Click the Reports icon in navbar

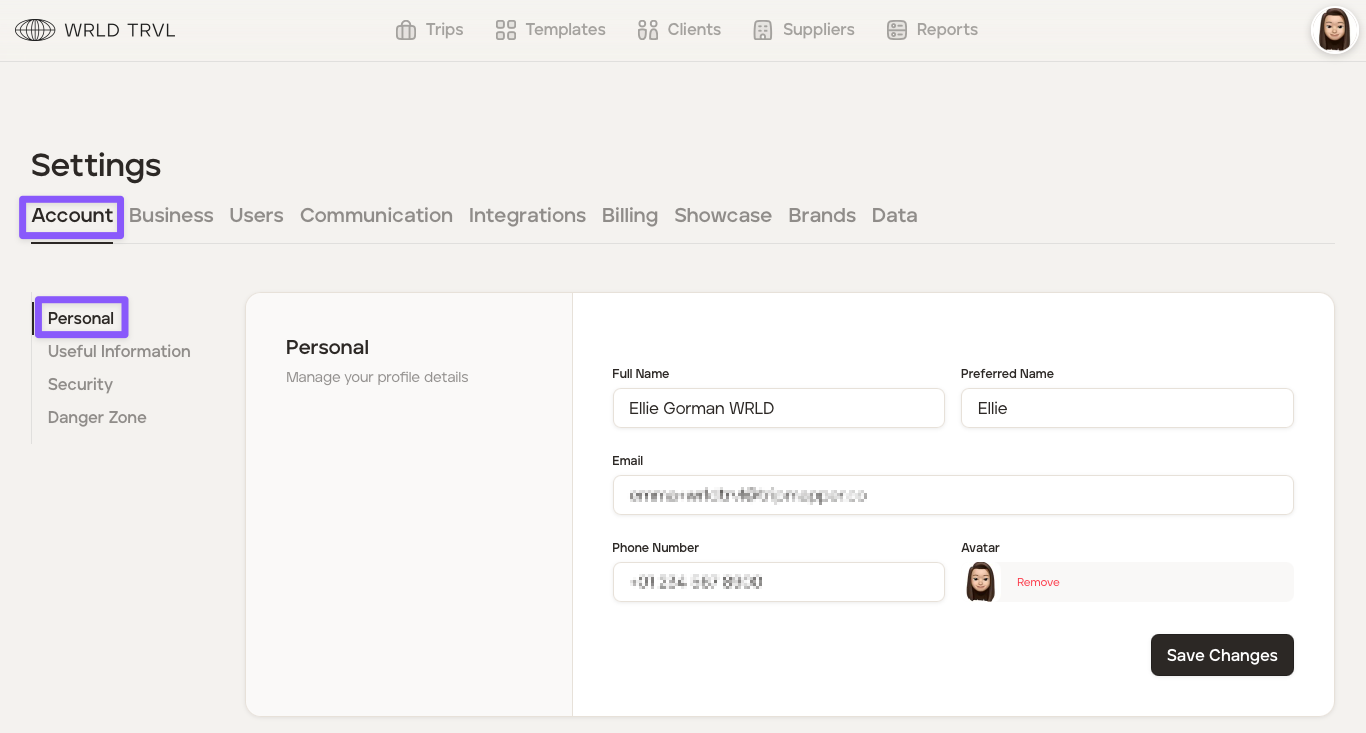(896, 30)
